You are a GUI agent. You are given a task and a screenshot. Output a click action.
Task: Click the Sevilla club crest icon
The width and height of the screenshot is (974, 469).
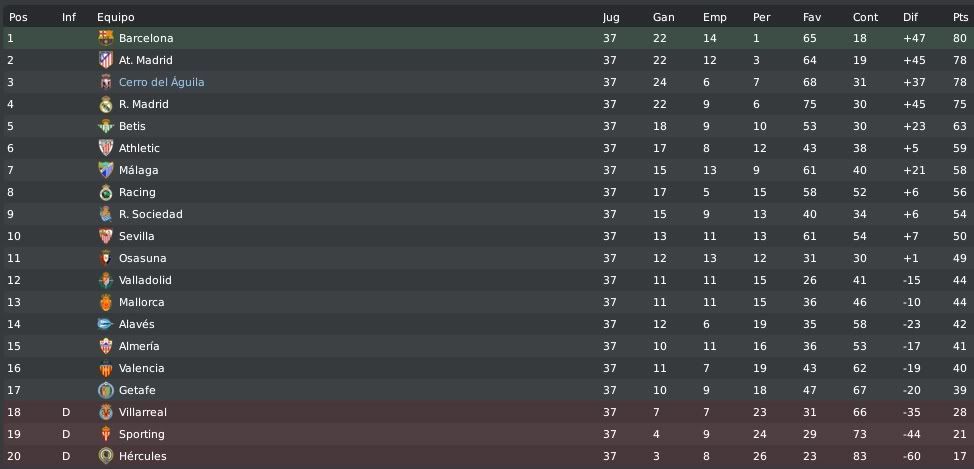click(106, 236)
